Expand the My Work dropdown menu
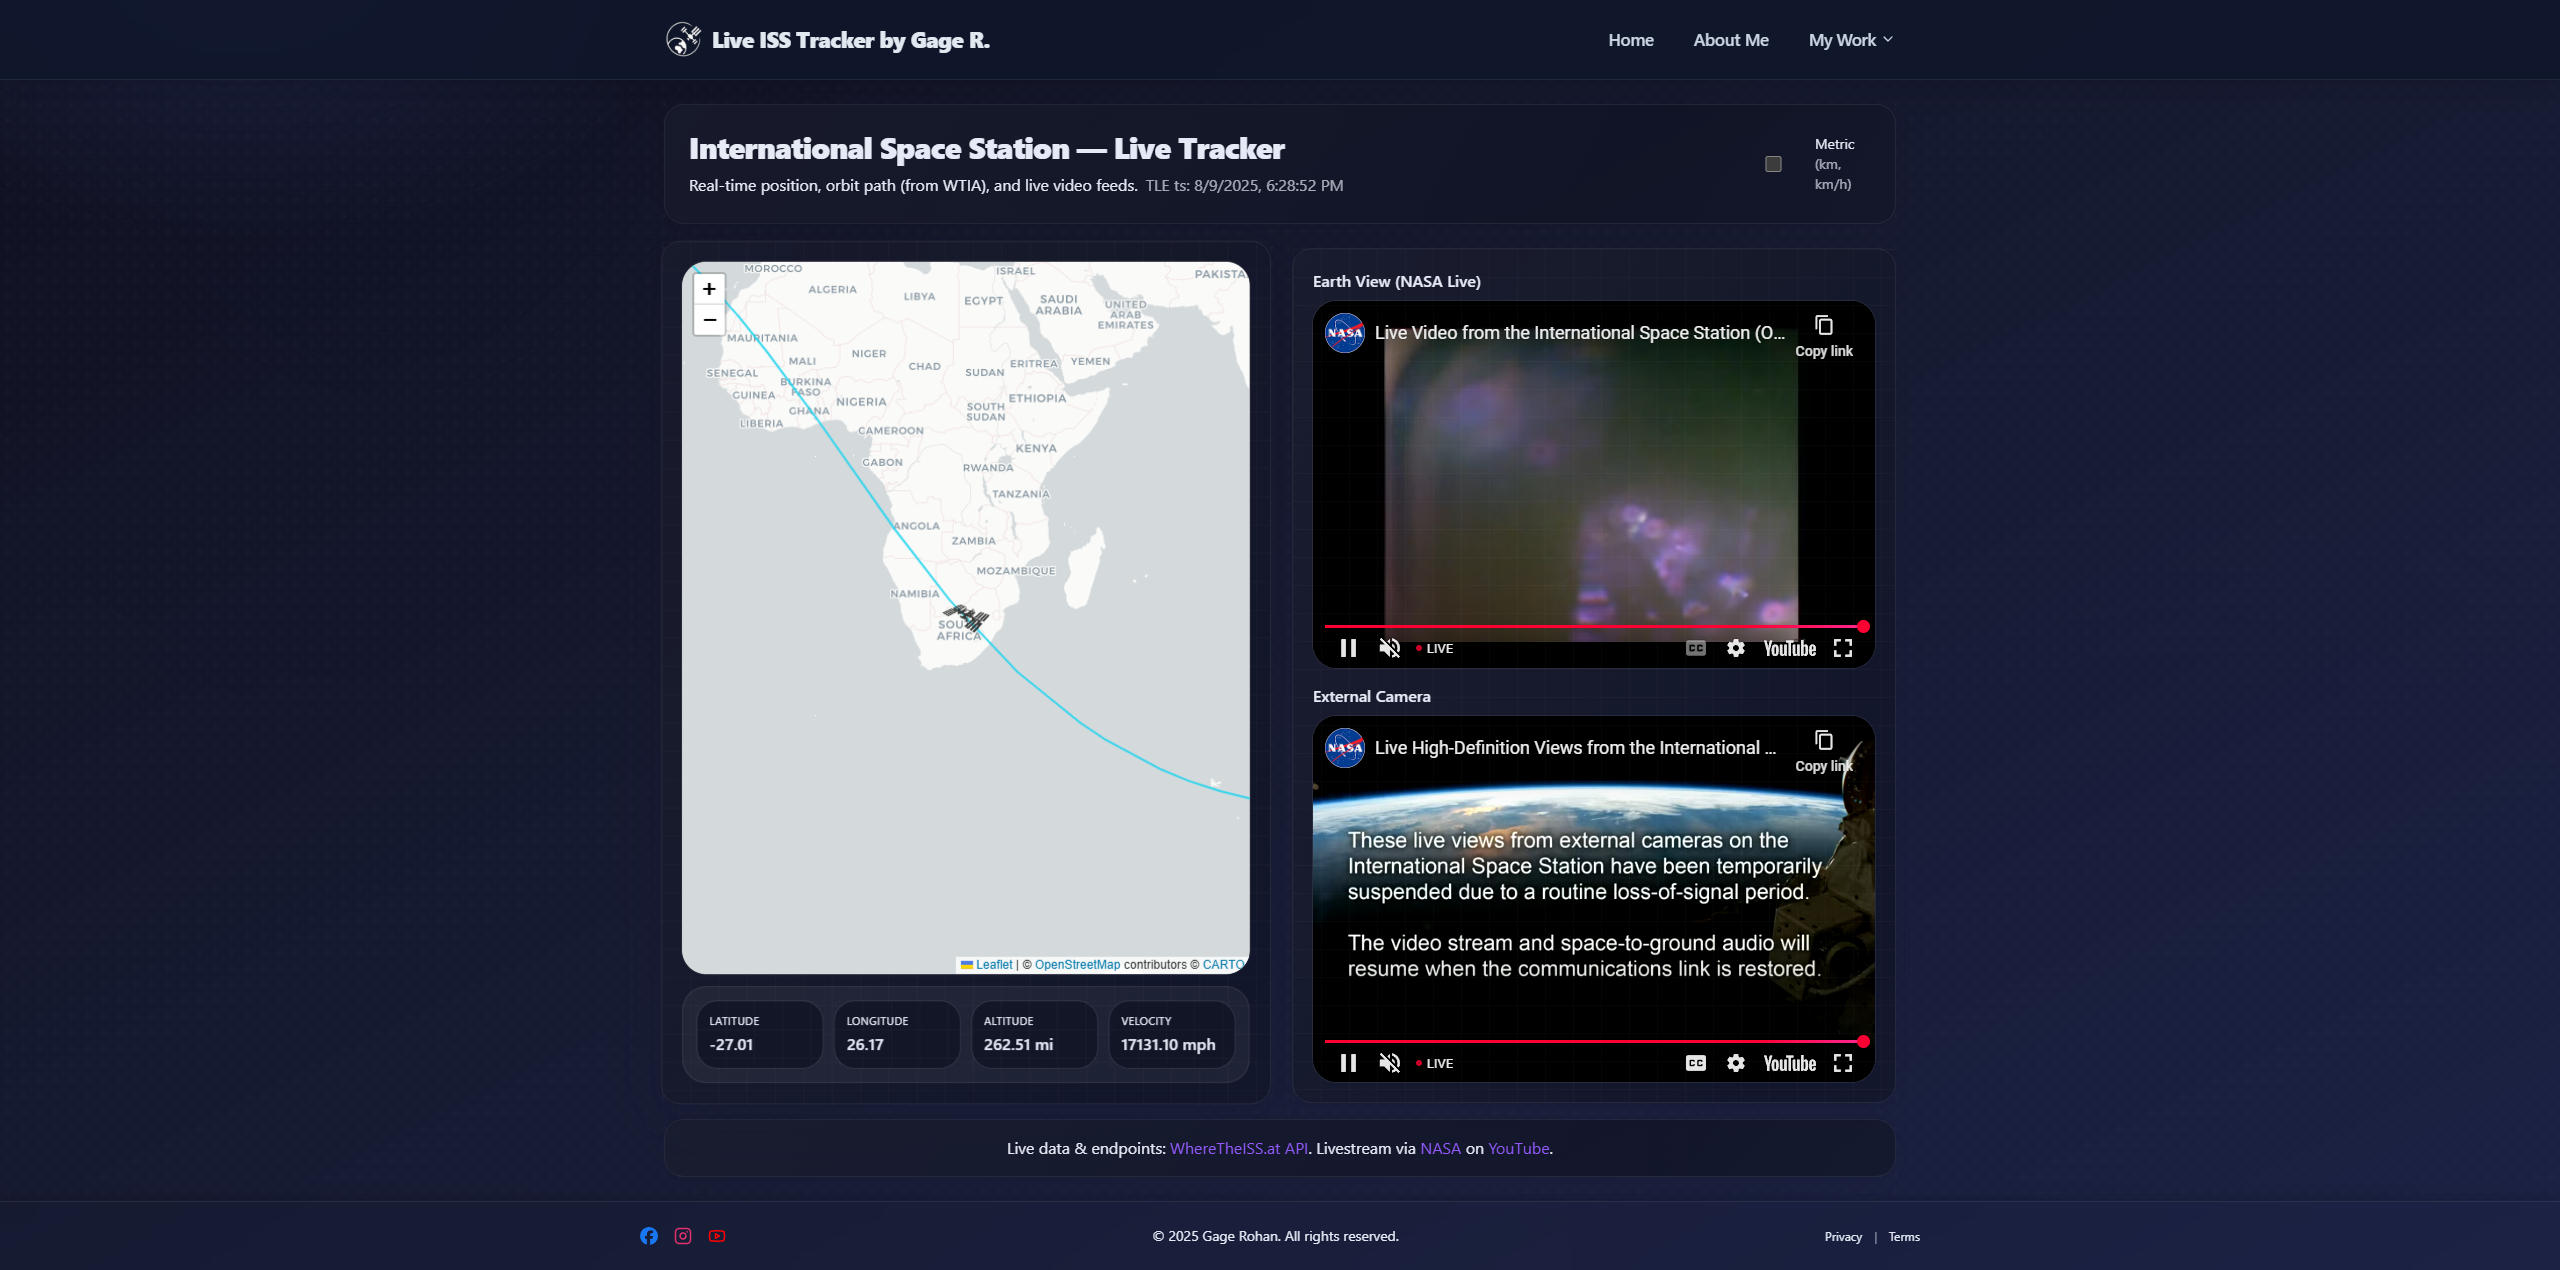Screen dimensions: 2560x1270 click(x=1849, y=40)
